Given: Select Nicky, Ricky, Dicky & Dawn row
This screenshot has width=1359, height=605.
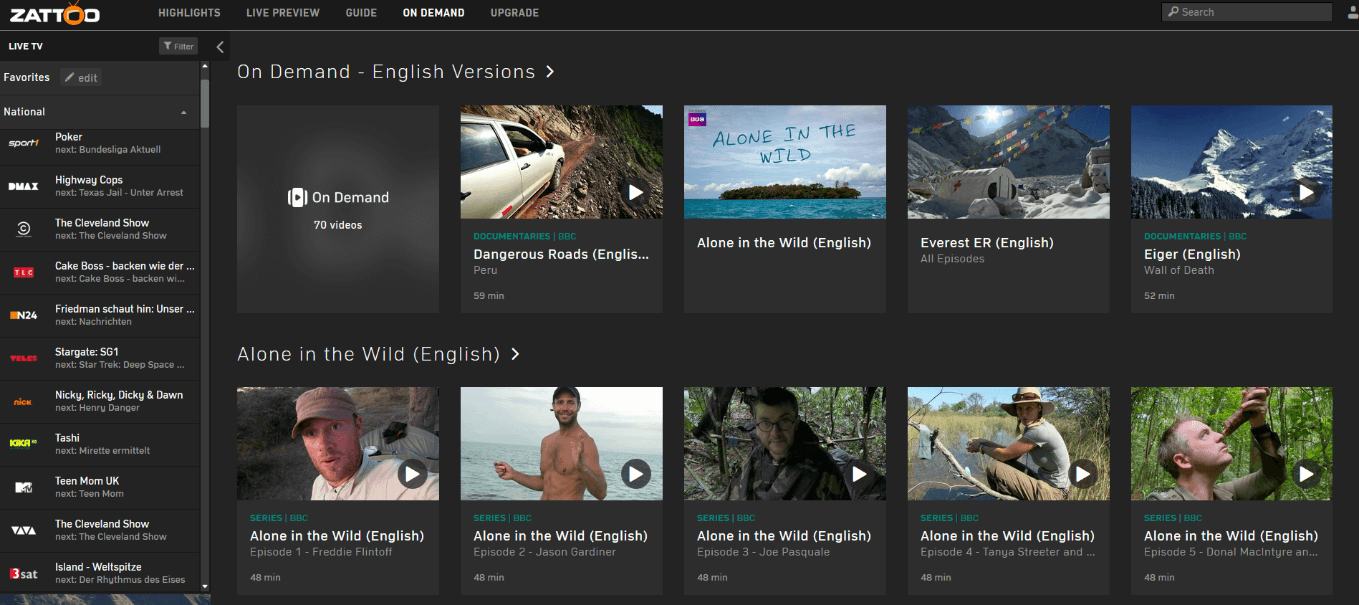Looking at the screenshot, I should click(x=100, y=401).
